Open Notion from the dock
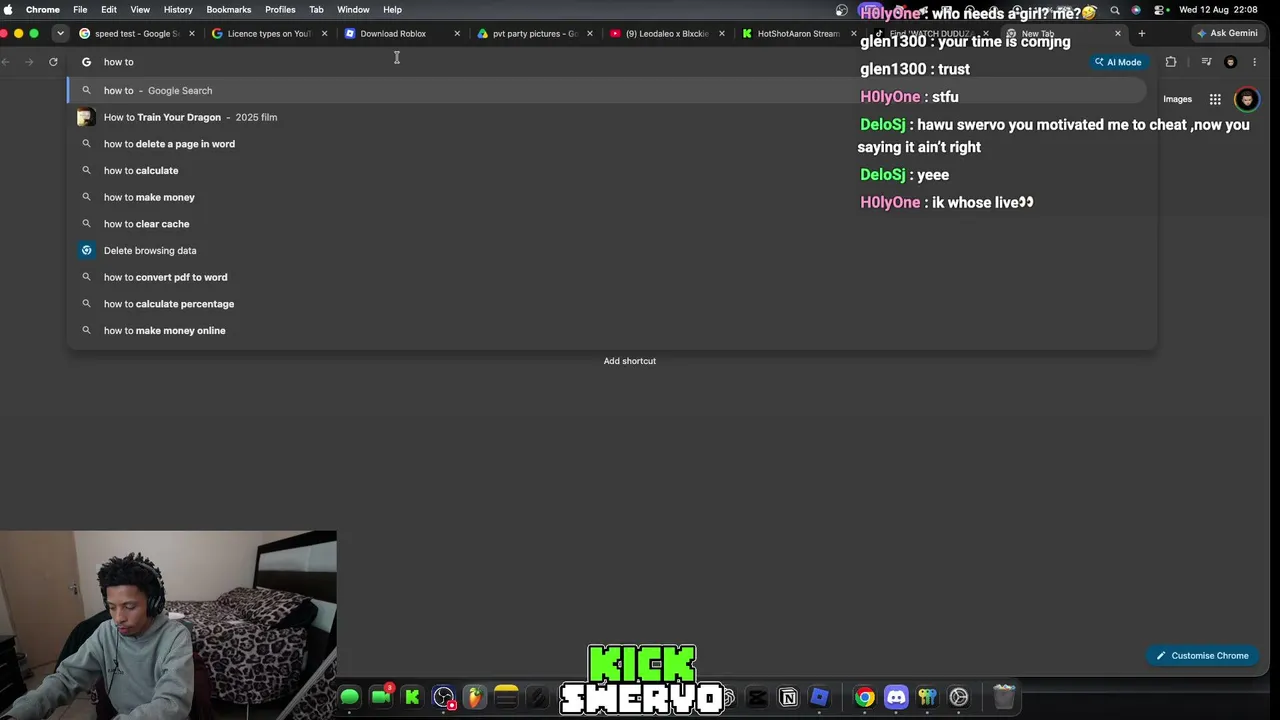 coord(788,697)
